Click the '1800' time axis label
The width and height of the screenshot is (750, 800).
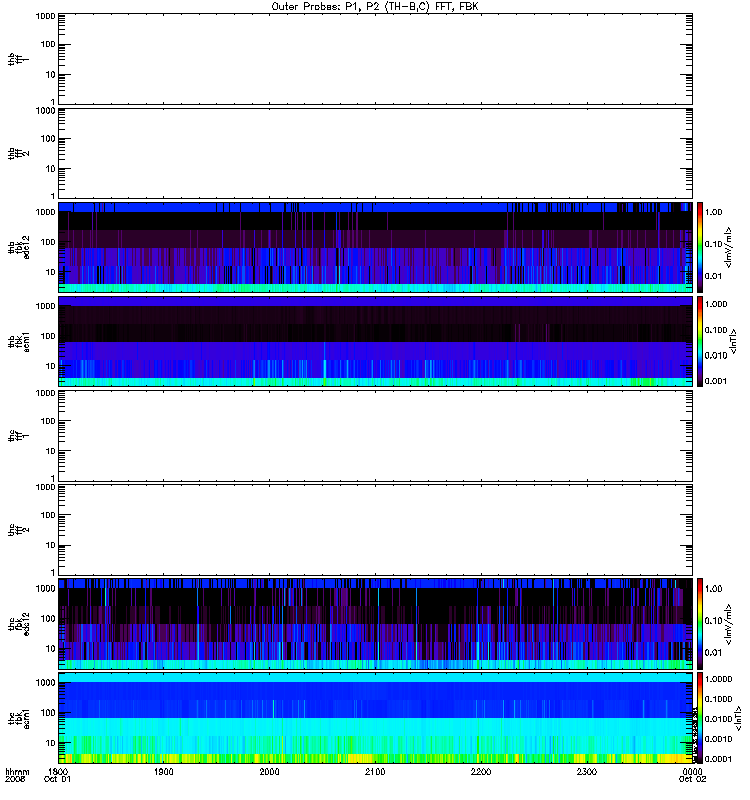58,772
